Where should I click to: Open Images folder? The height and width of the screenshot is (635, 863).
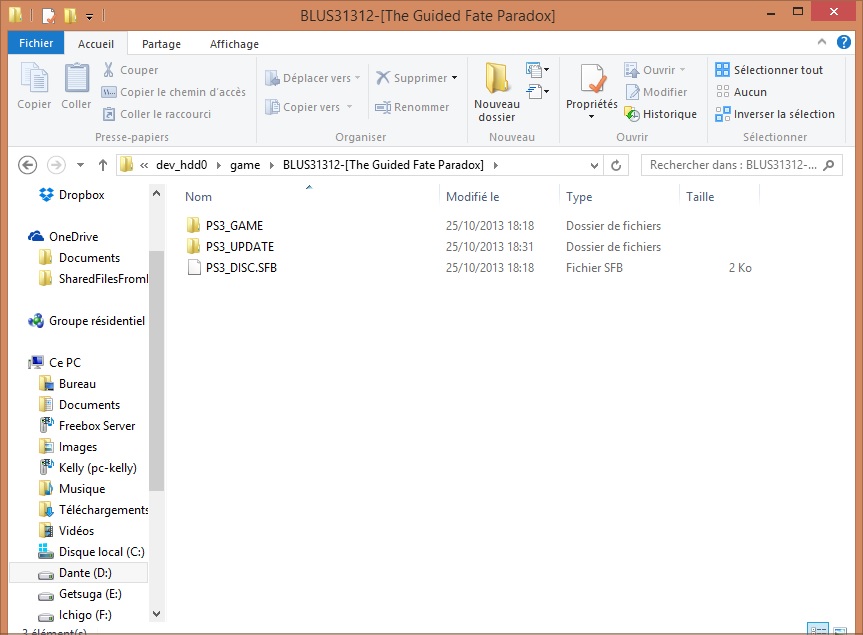pos(68,447)
